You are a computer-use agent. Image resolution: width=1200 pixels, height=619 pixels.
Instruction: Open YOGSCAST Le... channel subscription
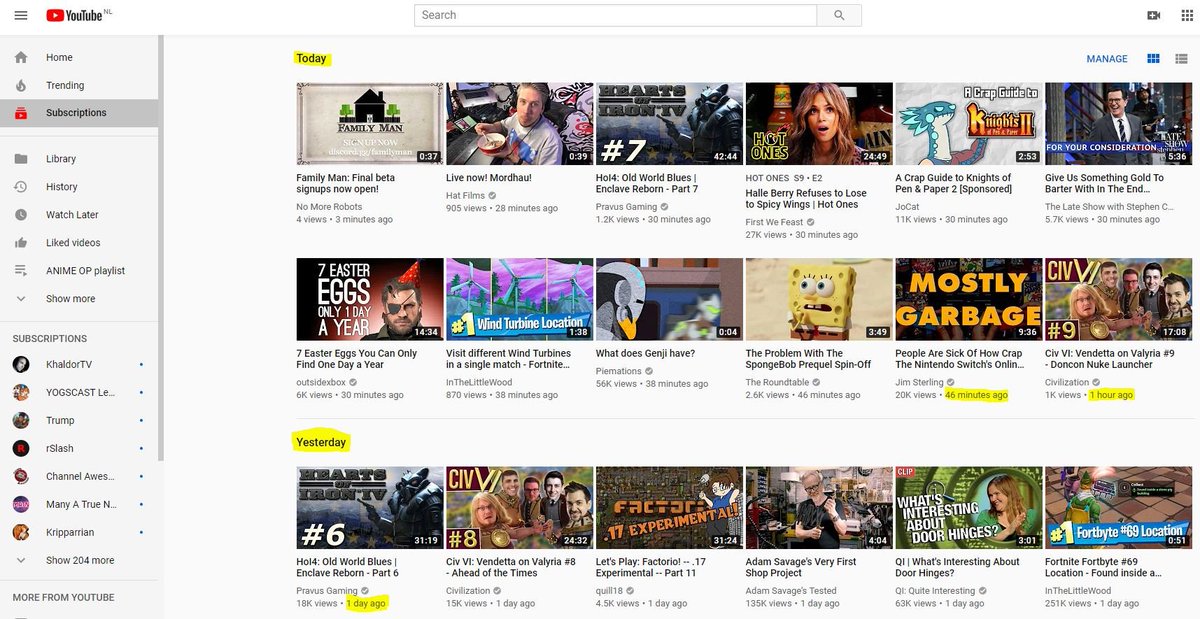coord(79,393)
